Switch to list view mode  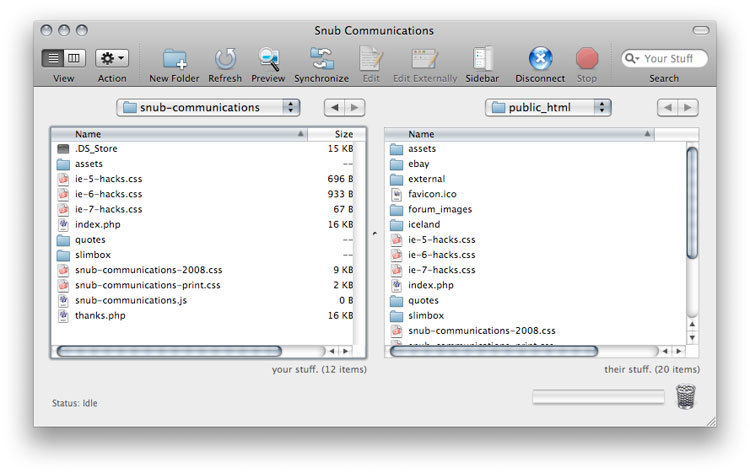[x=53, y=58]
